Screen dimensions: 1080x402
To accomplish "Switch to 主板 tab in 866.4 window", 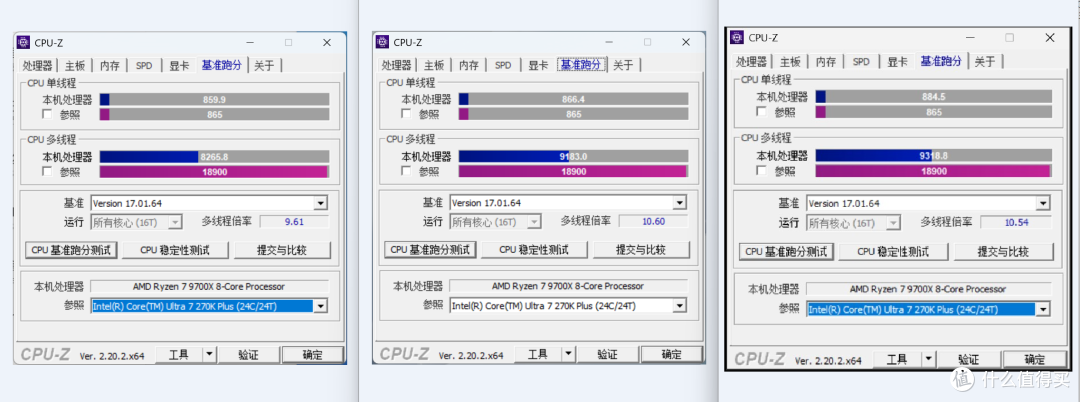I will pos(434,65).
